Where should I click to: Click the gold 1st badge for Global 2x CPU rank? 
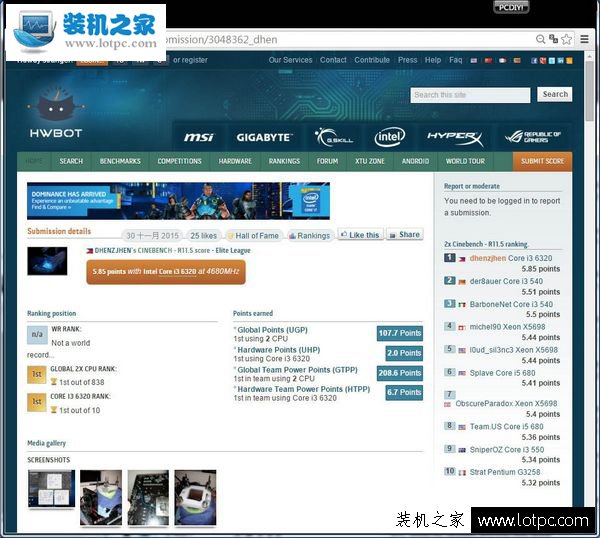(x=37, y=374)
